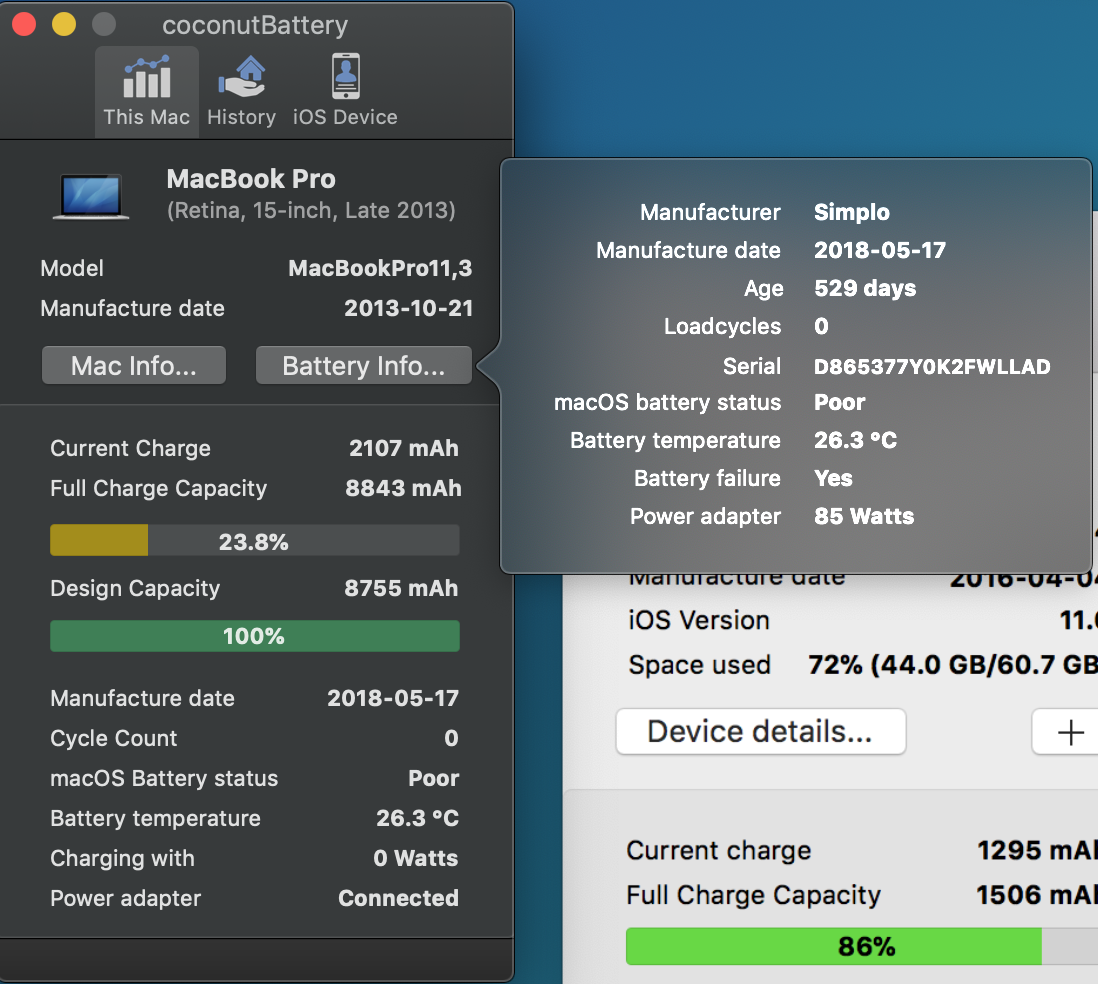1098x984 pixels.
Task: Click the 2107 mAh current charge value
Action: (x=404, y=448)
